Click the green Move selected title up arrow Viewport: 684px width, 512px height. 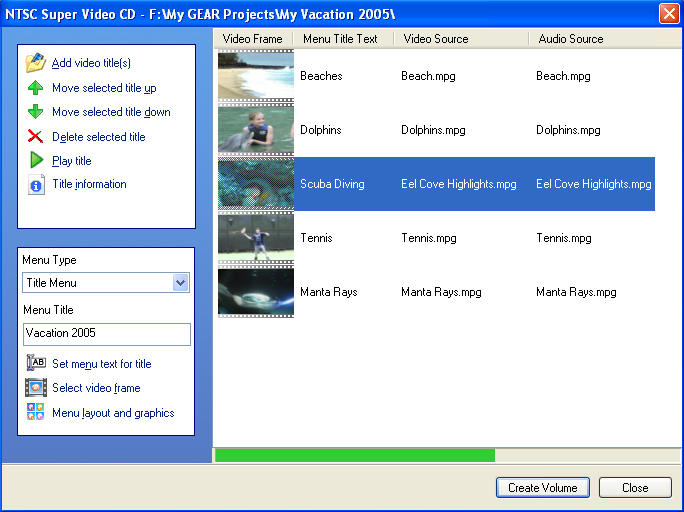(x=35, y=88)
